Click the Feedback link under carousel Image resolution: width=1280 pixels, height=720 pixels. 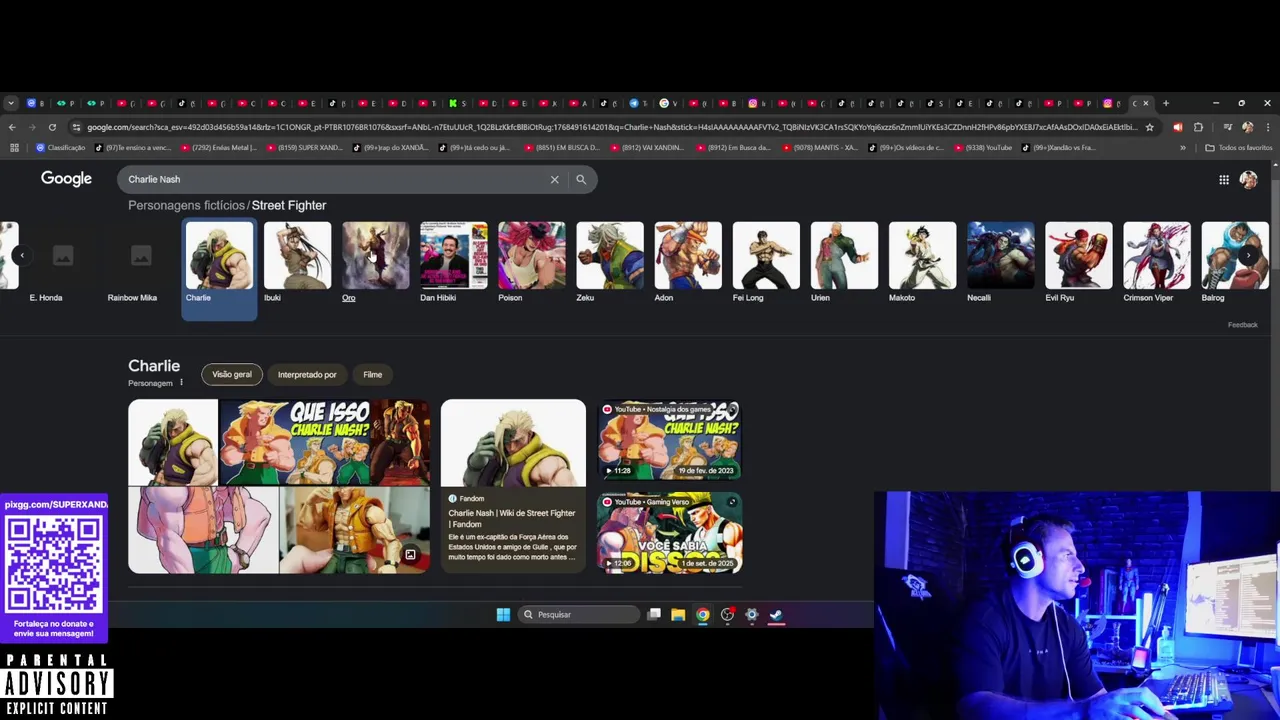click(1243, 325)
